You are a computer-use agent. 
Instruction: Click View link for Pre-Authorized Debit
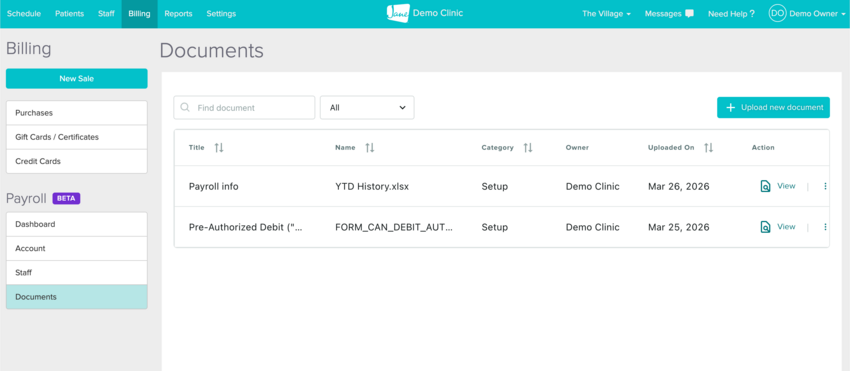(x=786, y=226)
